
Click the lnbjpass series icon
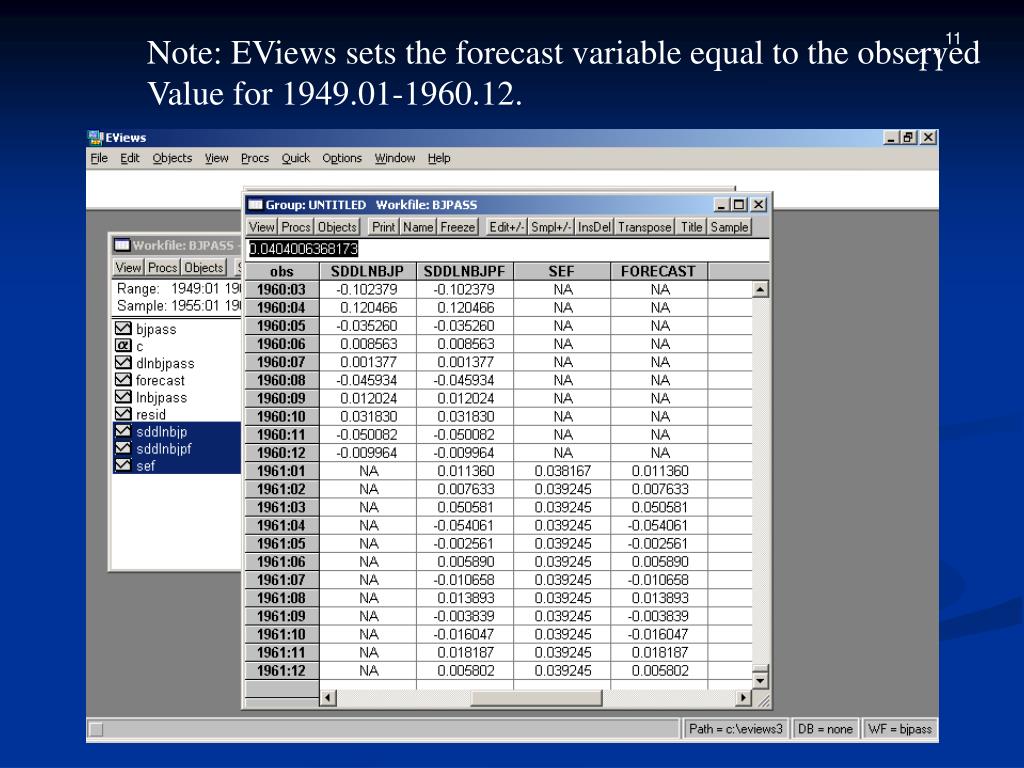click(x=123, y=397)
